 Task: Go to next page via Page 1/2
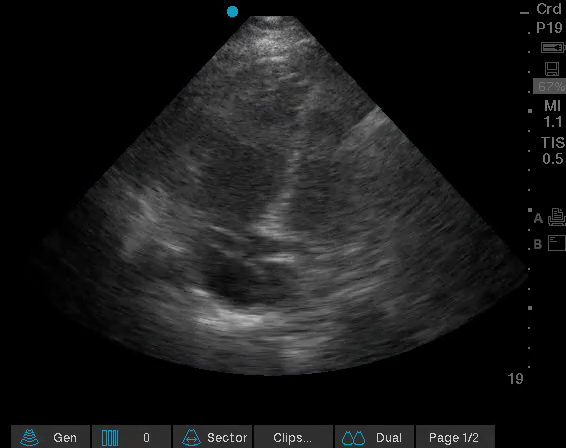(455, 437)
